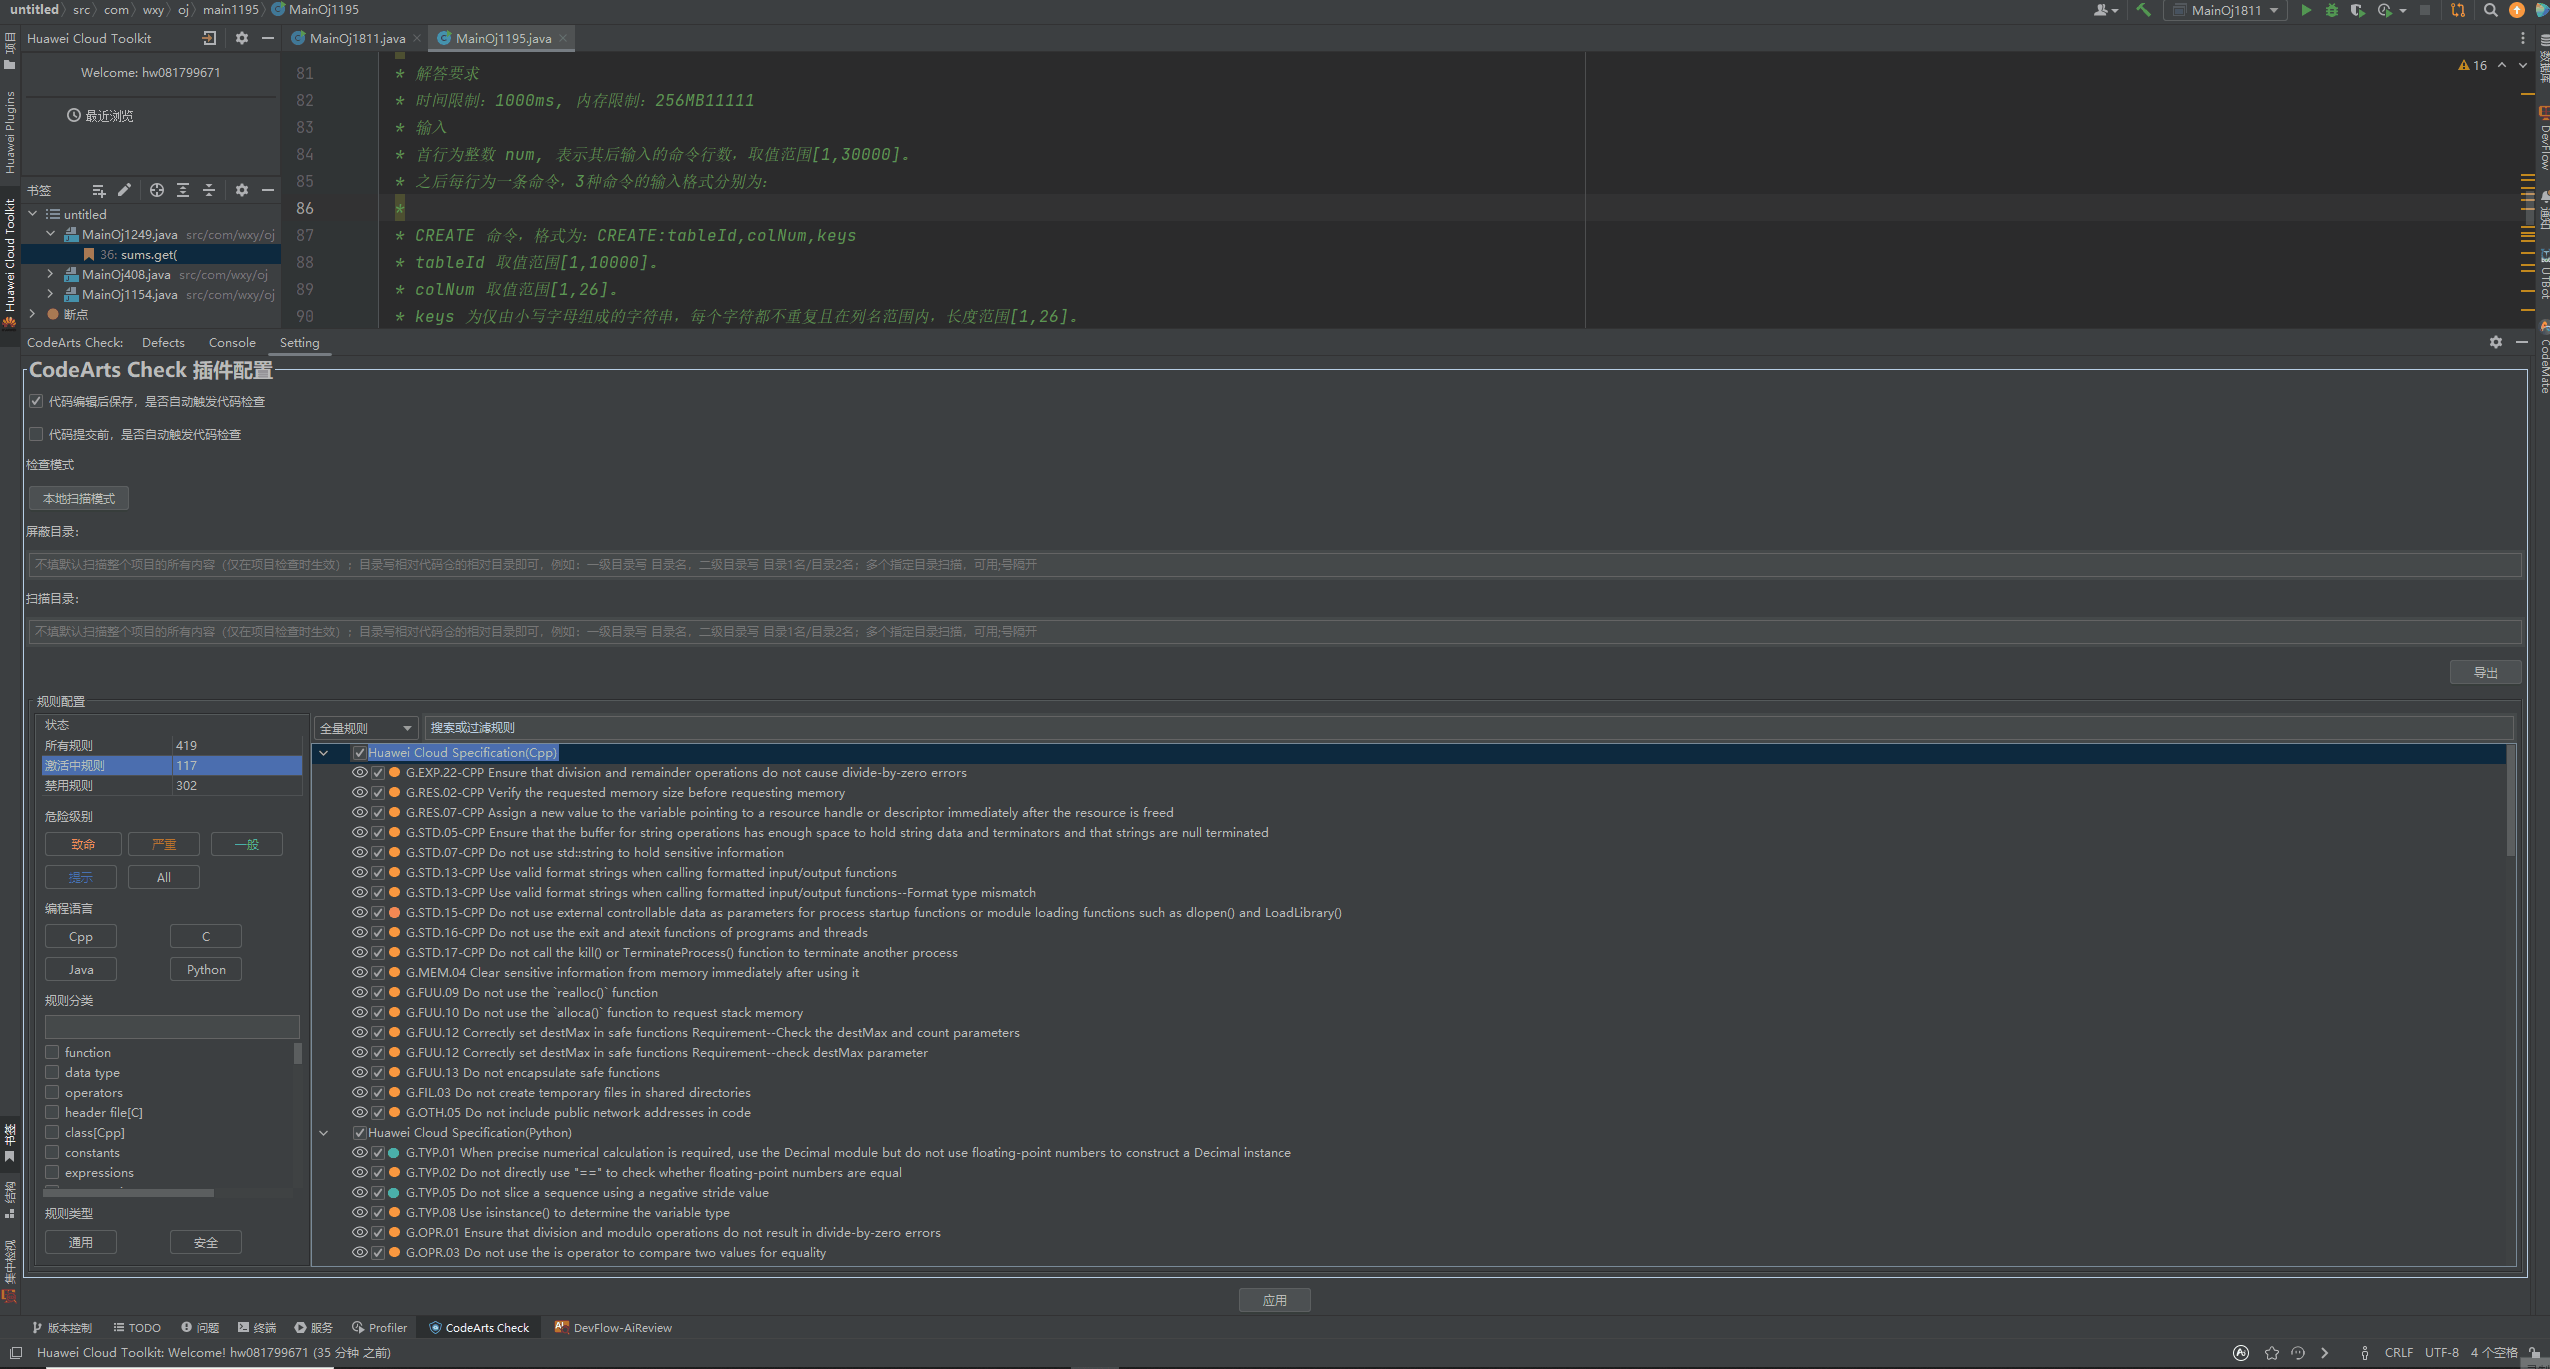Uncheck Huawei Cloud Specification(Cpp) rule group
The image size is (2550, 1369).
point(359,753)
